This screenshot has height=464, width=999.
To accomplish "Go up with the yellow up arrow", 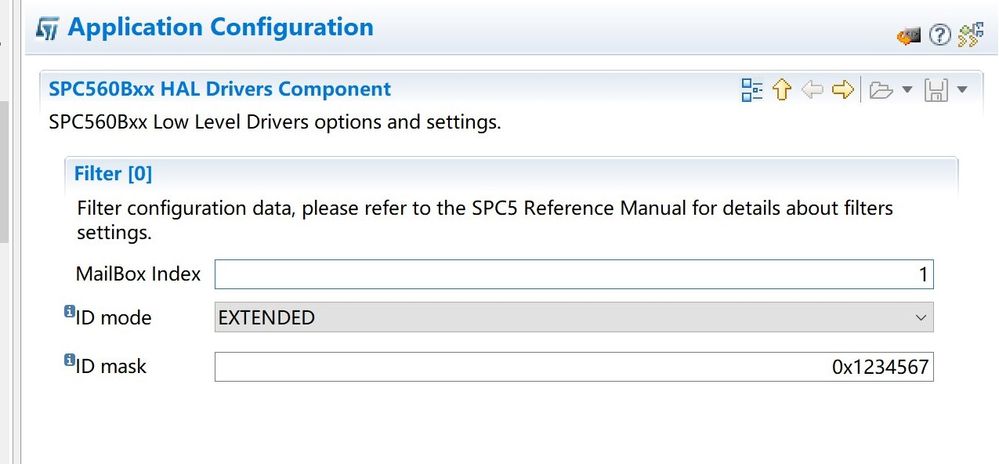I will (781, 90).
